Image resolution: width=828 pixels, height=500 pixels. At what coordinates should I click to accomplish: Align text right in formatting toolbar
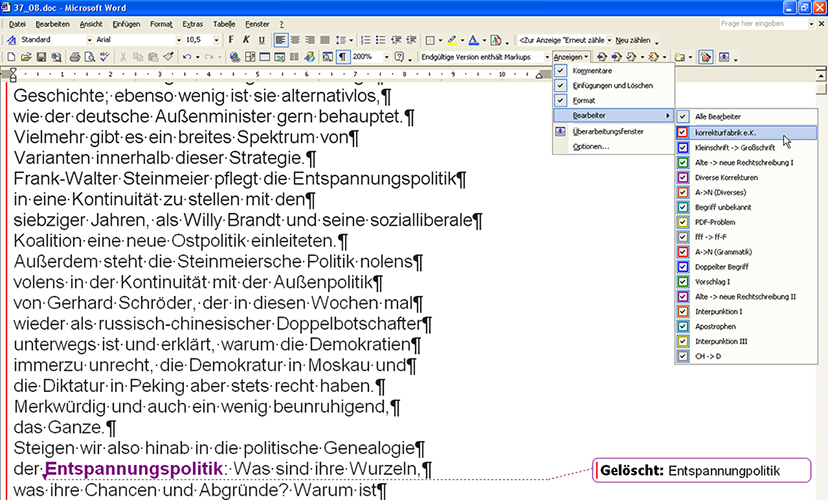point(310,40)
